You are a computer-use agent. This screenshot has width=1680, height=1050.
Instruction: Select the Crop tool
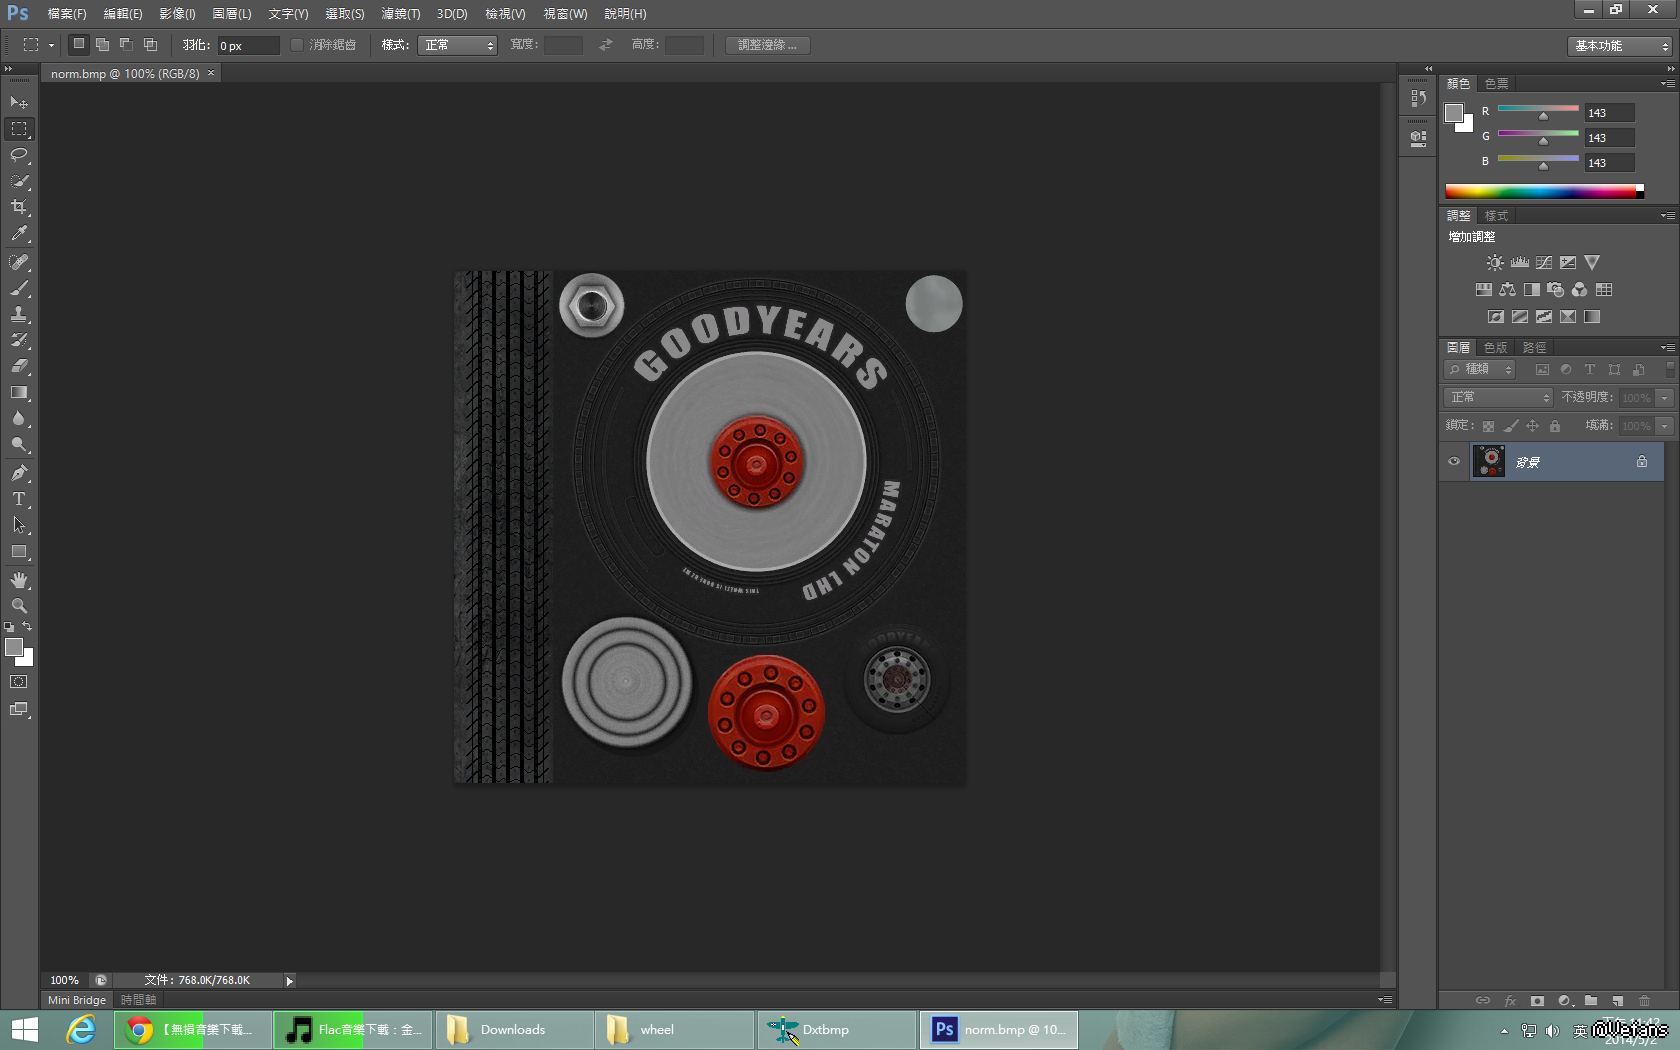pyautogui.click(x=19, y=207)
